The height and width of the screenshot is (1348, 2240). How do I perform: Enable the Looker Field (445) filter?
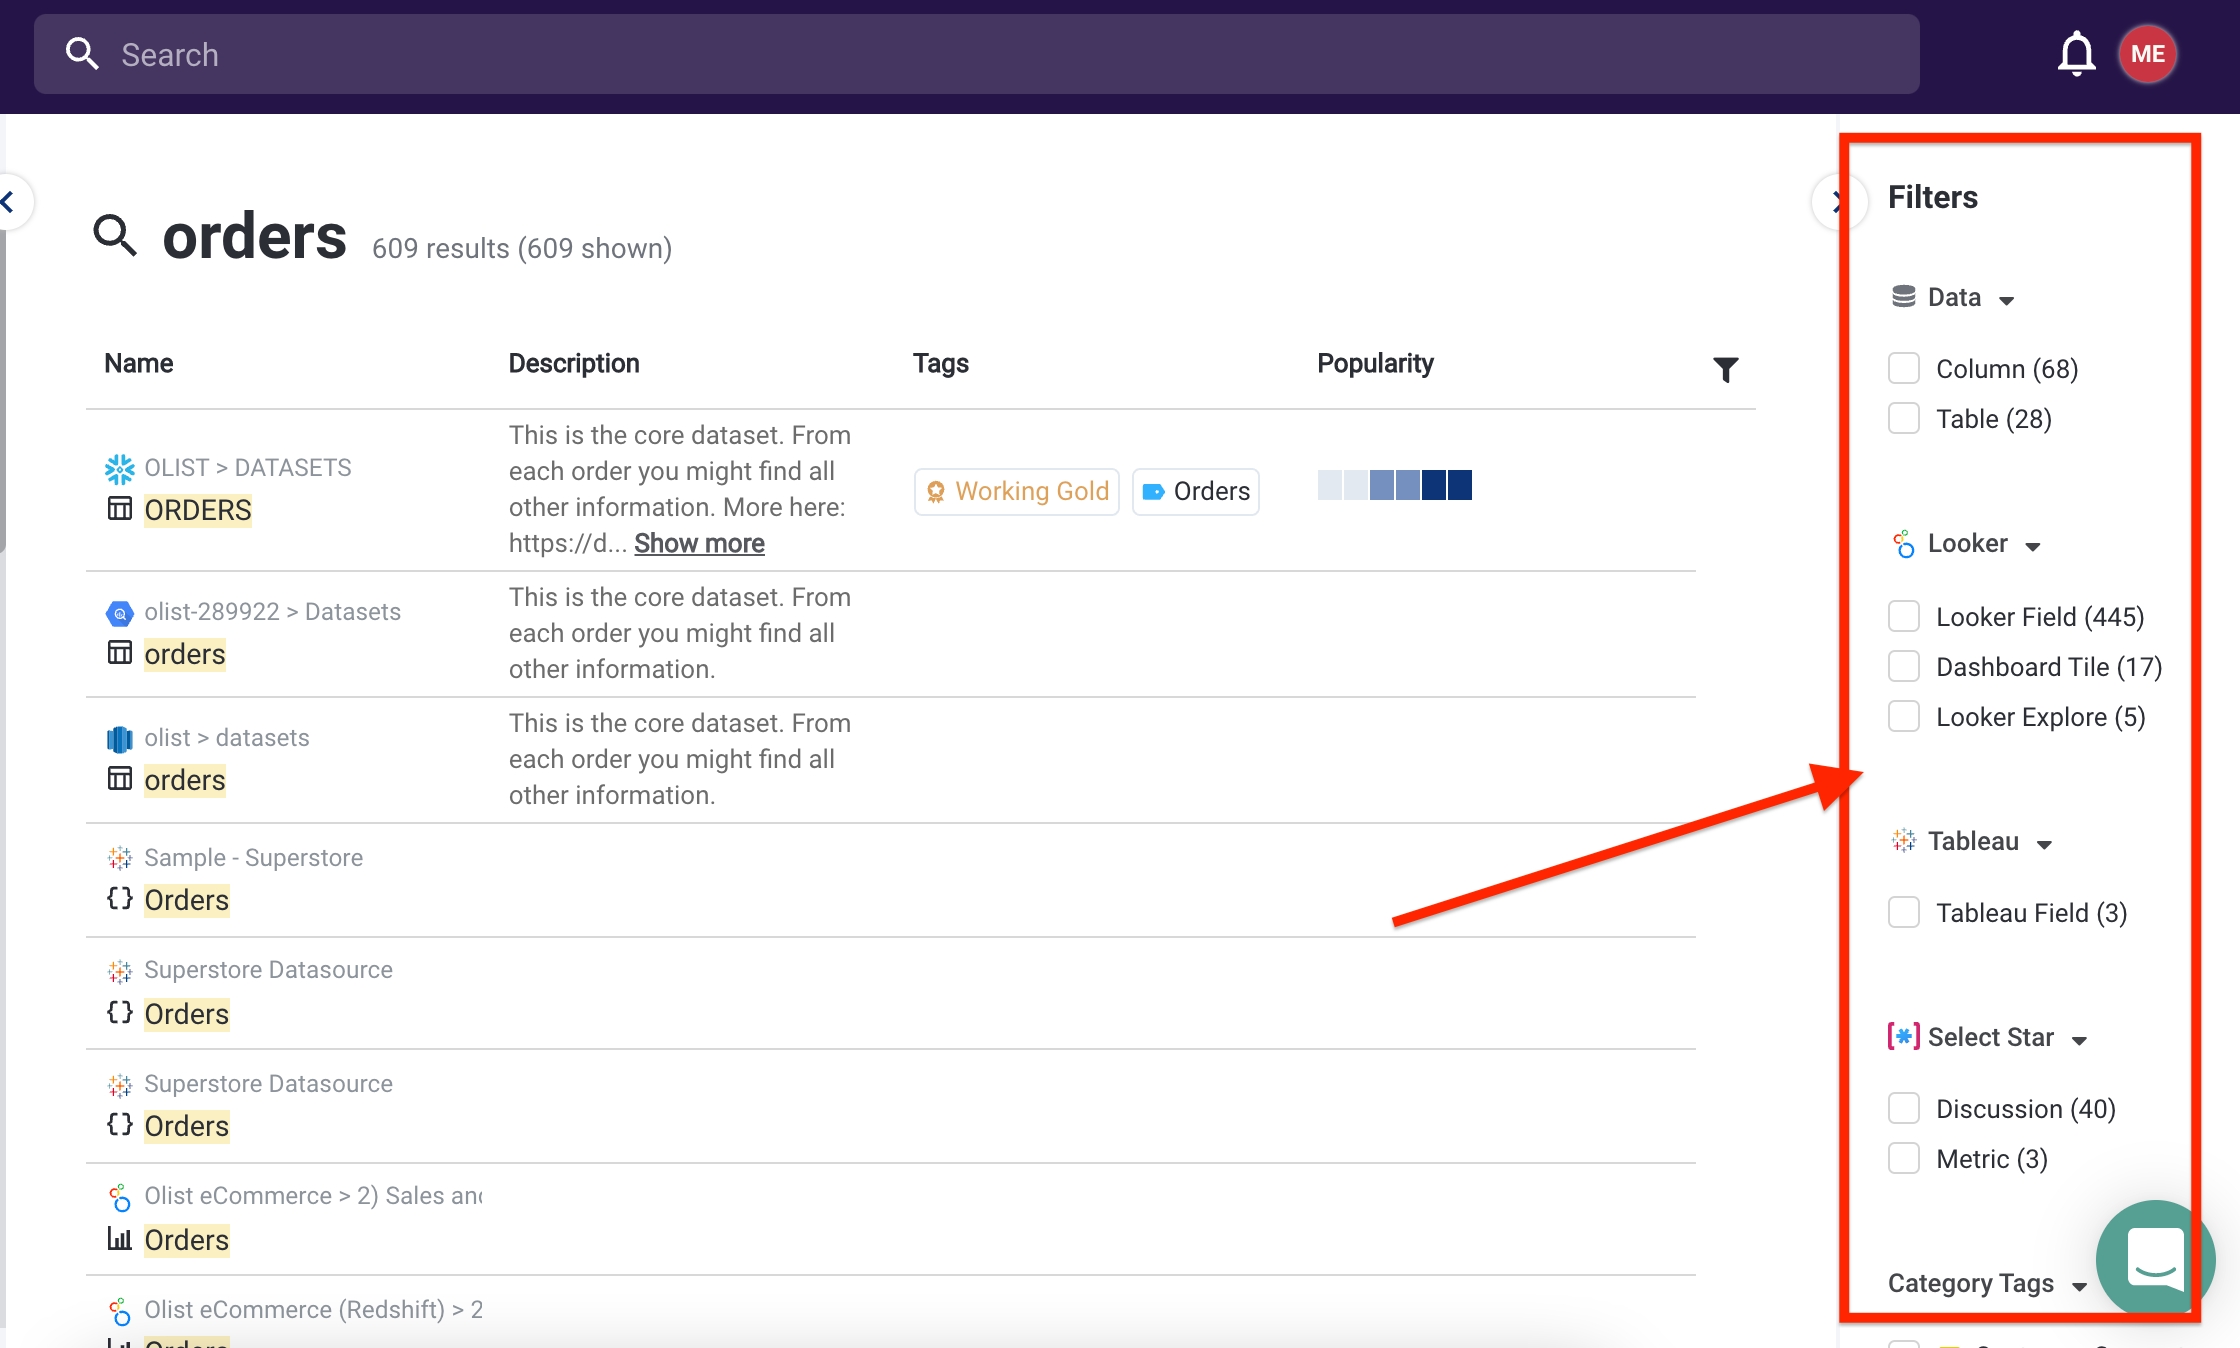tap(1903, 616)
